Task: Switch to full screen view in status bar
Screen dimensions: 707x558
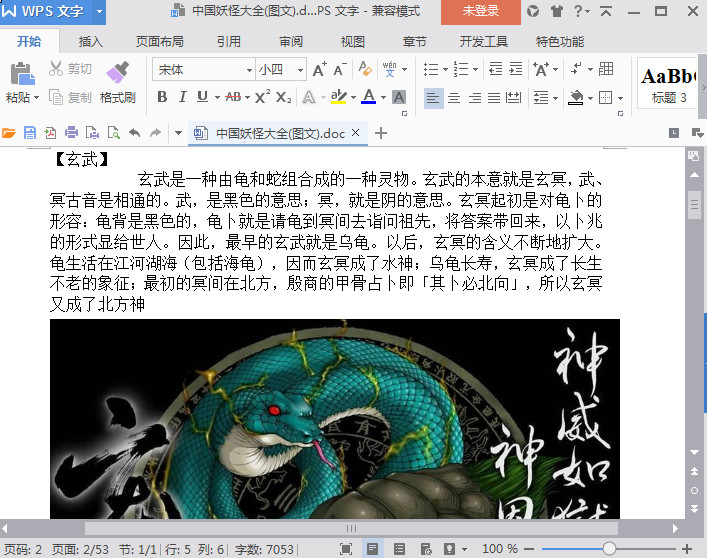Action: (x=346, y=549)
